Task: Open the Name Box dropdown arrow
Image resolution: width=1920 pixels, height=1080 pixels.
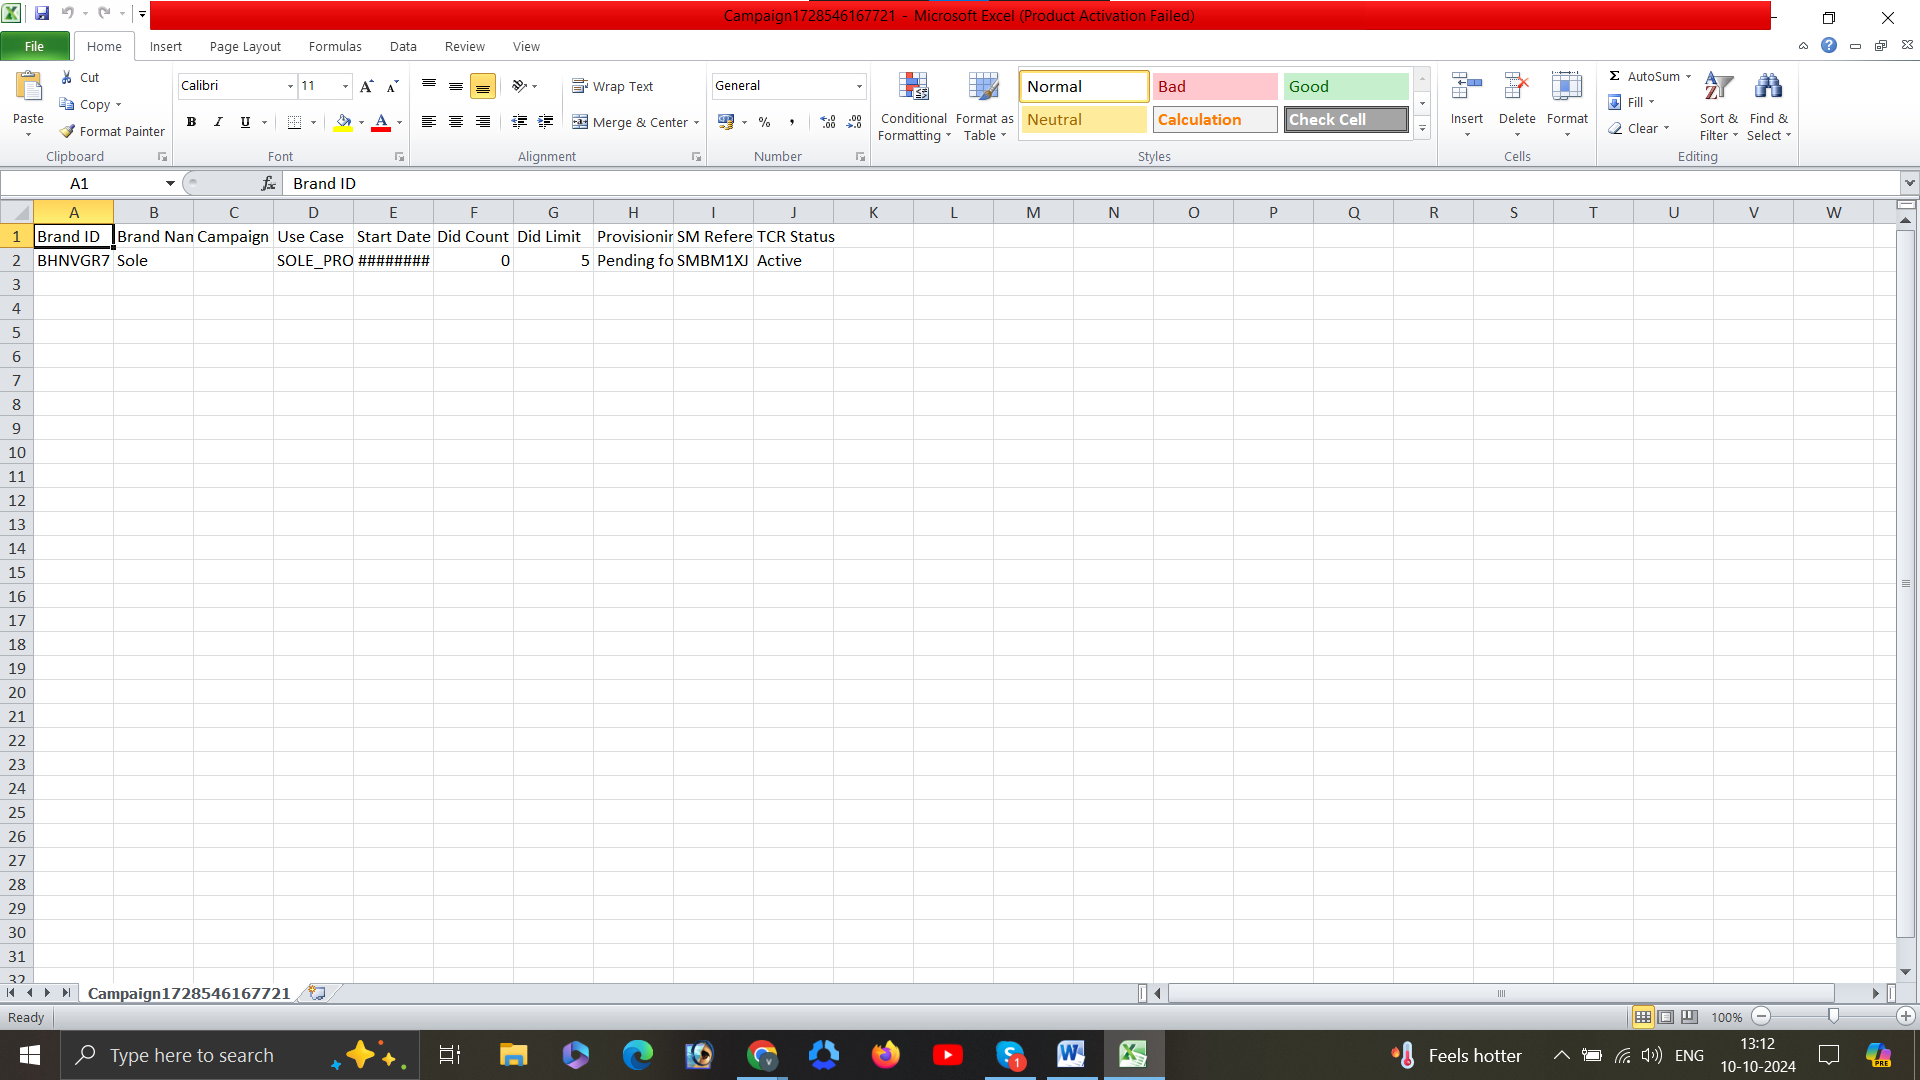Action: click(170, 183)
